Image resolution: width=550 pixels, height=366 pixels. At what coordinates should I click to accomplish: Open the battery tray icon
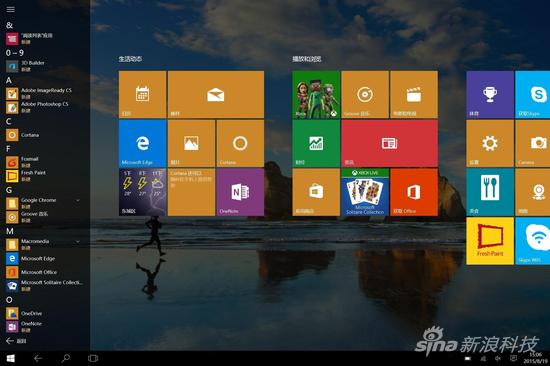pos(468,359)
